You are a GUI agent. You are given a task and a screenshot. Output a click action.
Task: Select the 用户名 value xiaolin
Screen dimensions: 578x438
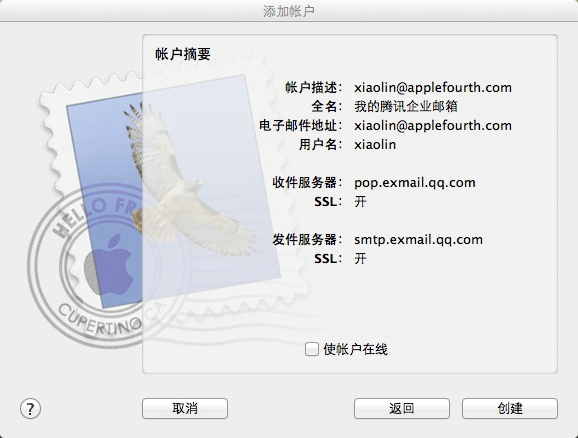[375, 145]
